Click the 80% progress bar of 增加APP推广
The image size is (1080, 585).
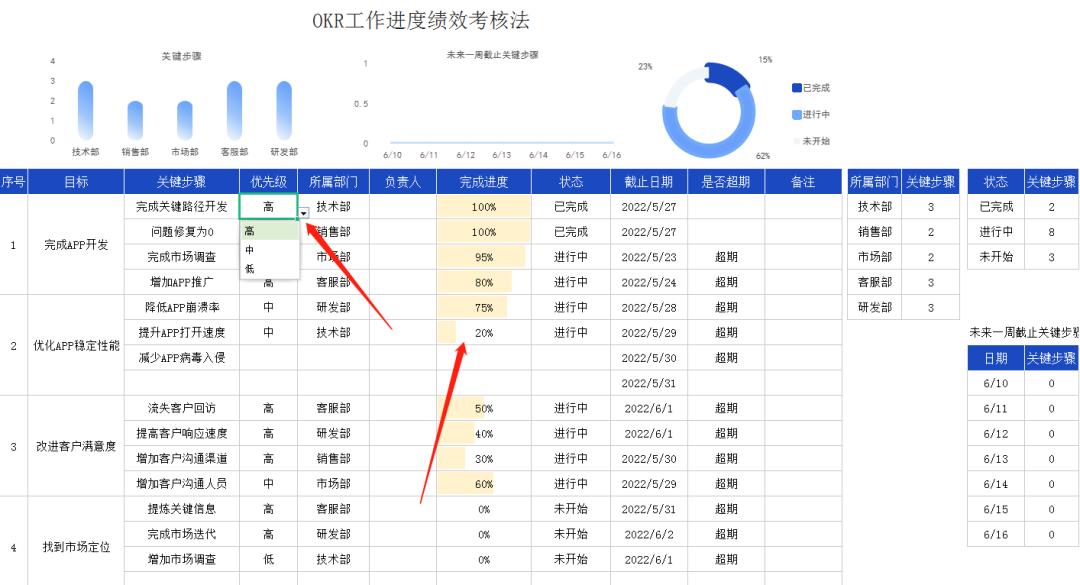pos(485,282)
